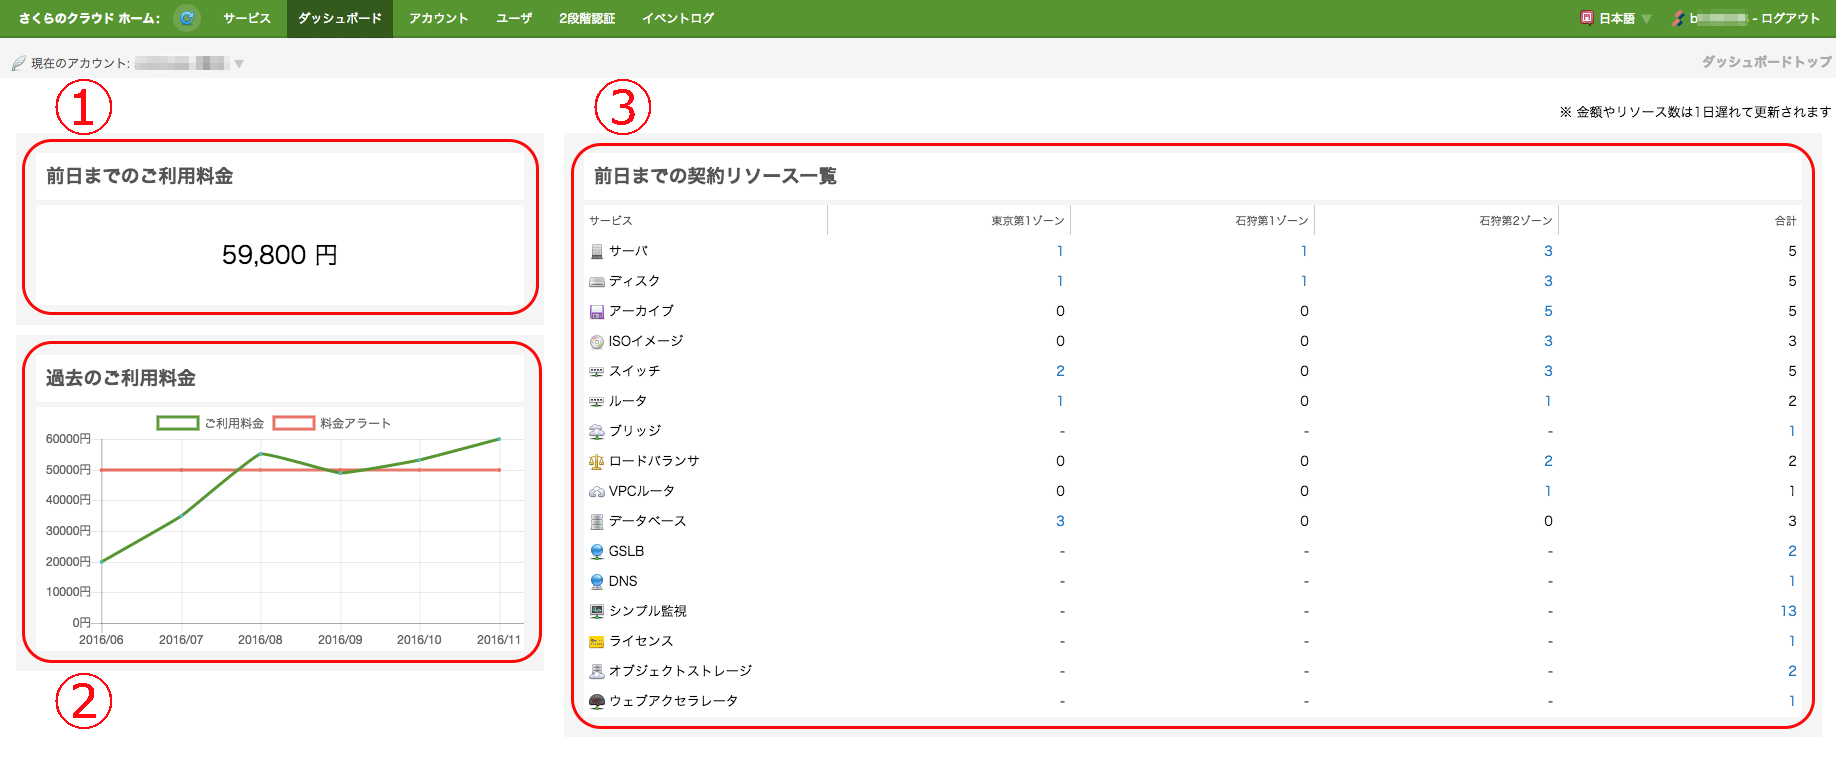This screenshot has height=770, width=1836.
Task: Open ロードバランサ count 2 in 石狩第2ゾーン
Action: click(1548, 461)
